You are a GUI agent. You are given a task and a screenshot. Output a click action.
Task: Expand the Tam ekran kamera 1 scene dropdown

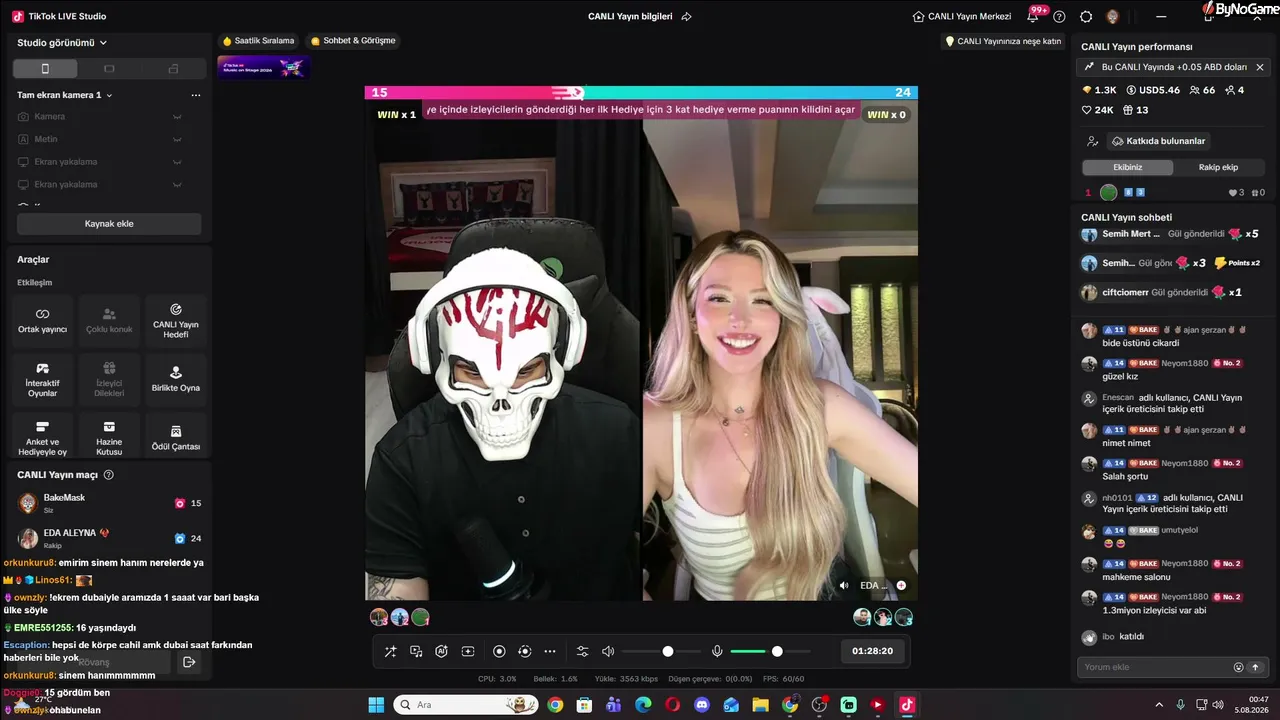click(65, 95)
